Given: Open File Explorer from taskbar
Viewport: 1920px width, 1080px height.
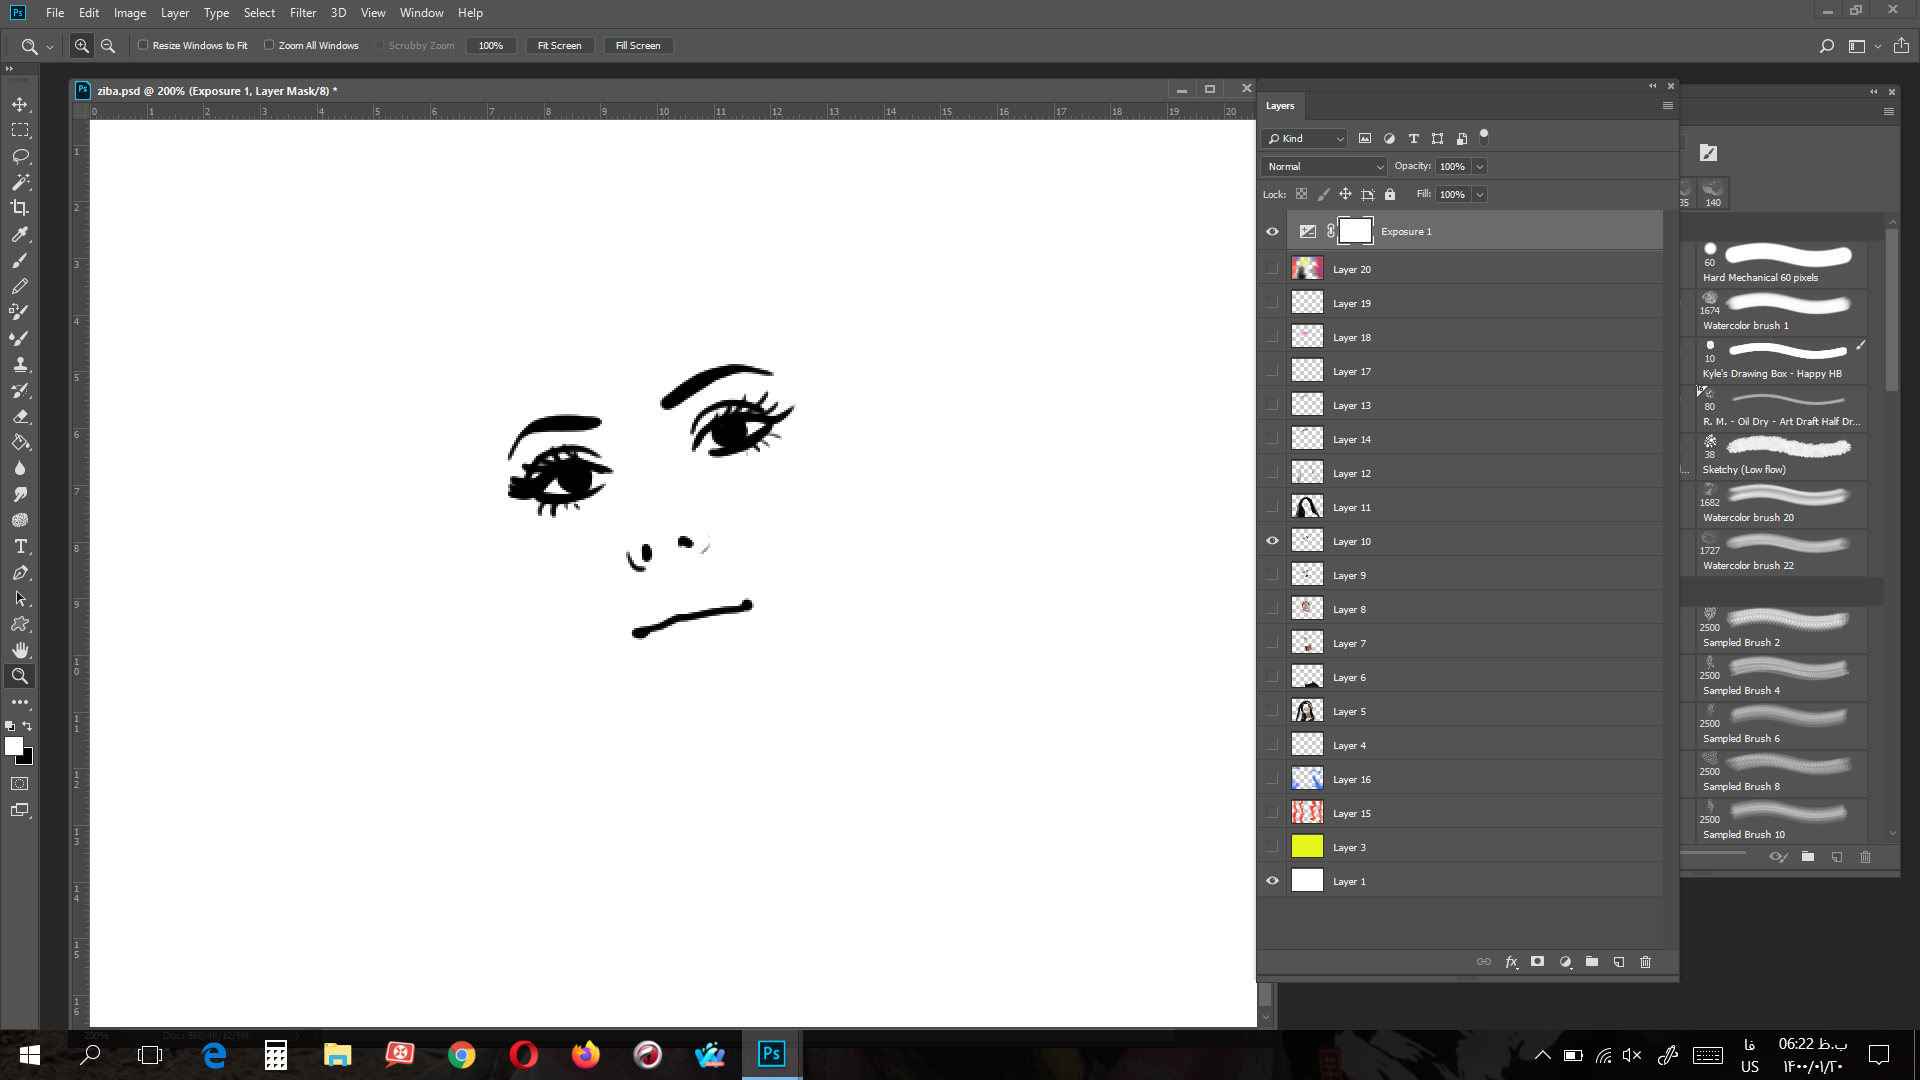Looking at the screenshot, I should point(338,1055).
